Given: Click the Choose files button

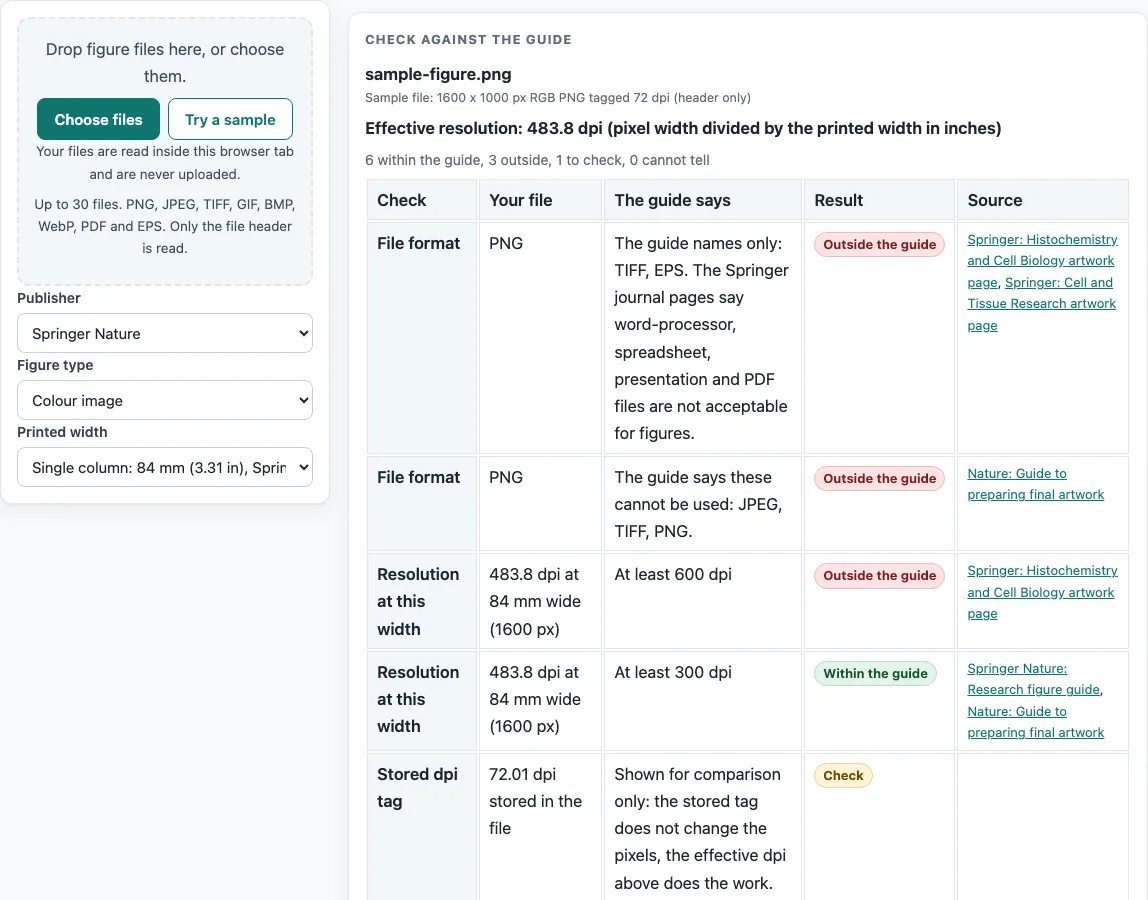Looking at the screenshot, I should coord(98,119).
